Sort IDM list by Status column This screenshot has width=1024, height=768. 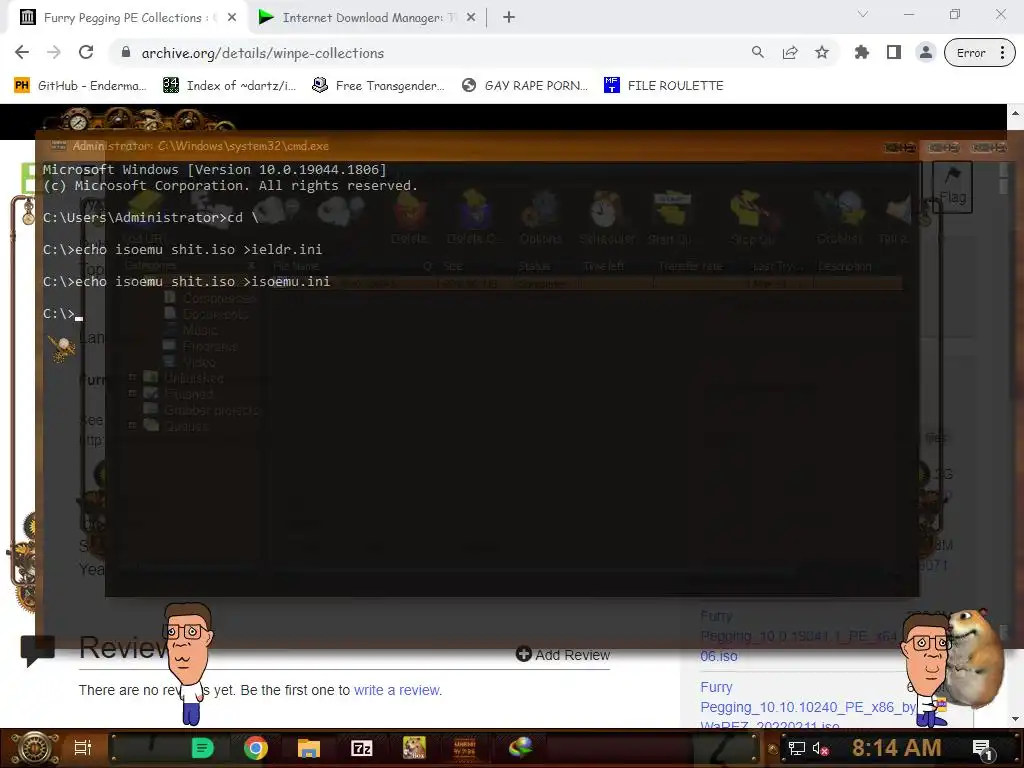click(x=534, y=266)
